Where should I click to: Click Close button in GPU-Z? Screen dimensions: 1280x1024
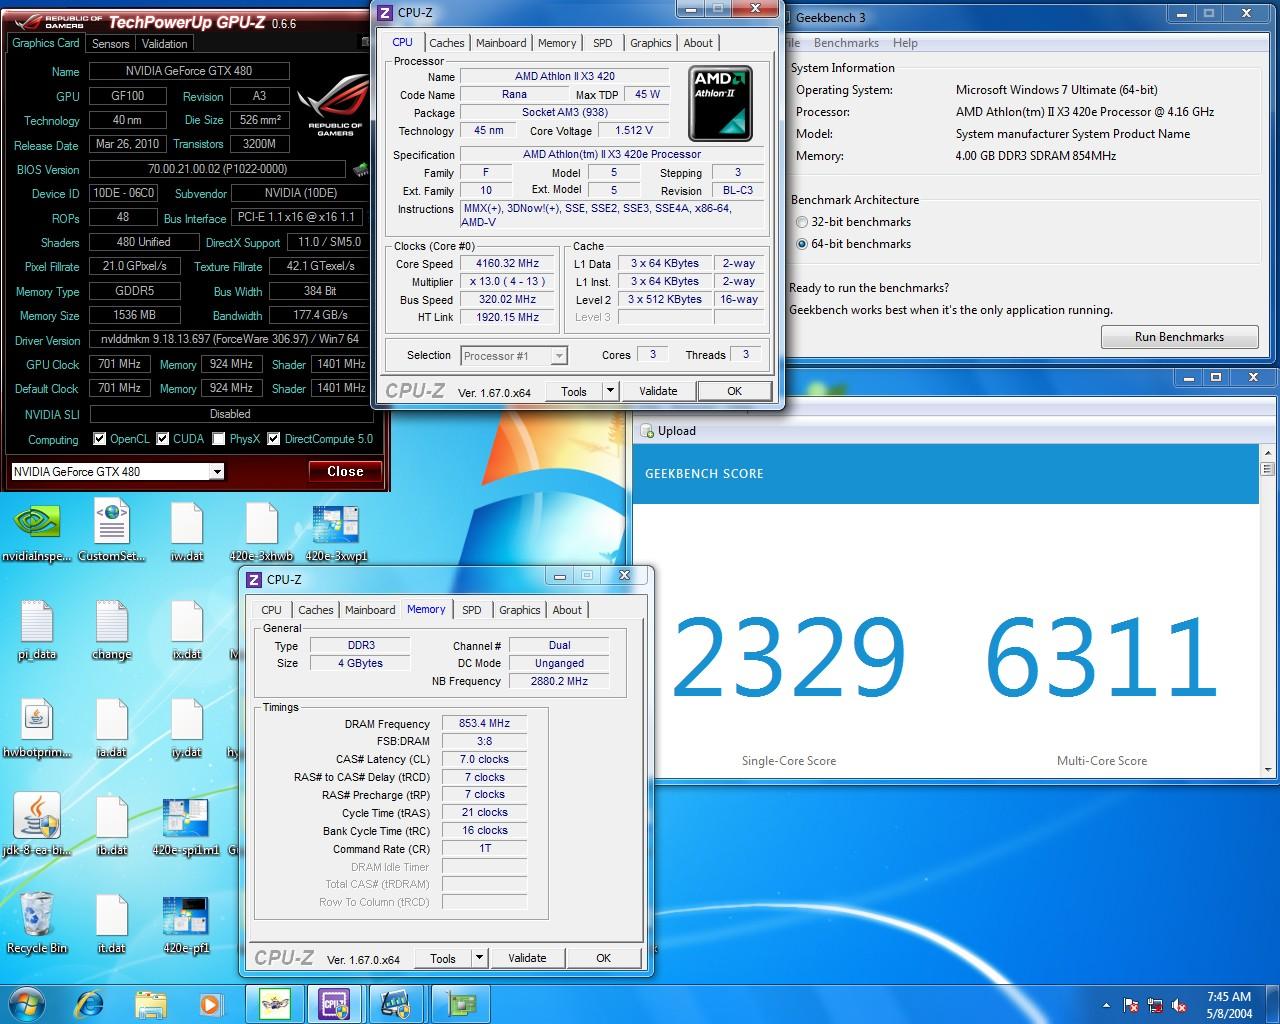point(345,471)
